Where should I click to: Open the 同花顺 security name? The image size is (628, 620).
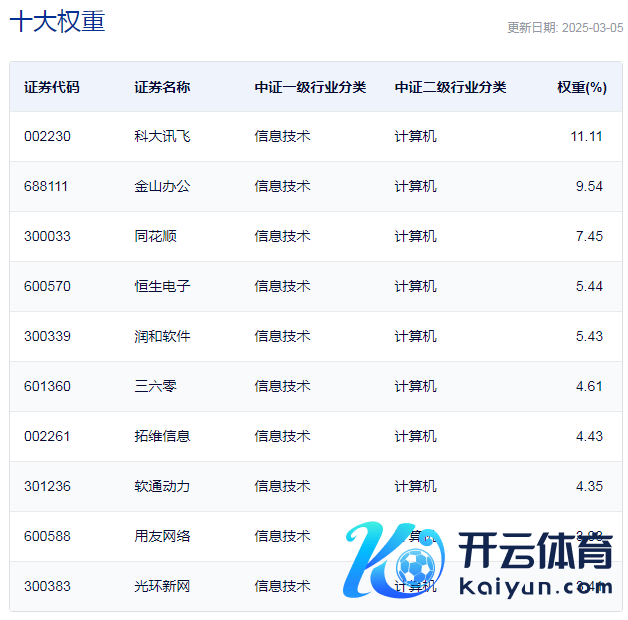[x=155, y=236]
